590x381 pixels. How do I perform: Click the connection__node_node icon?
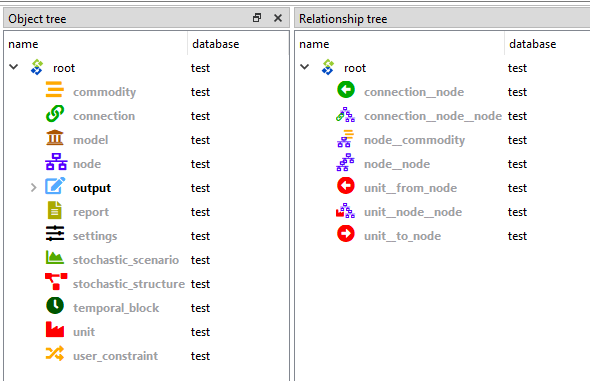[x=345, y=115]
